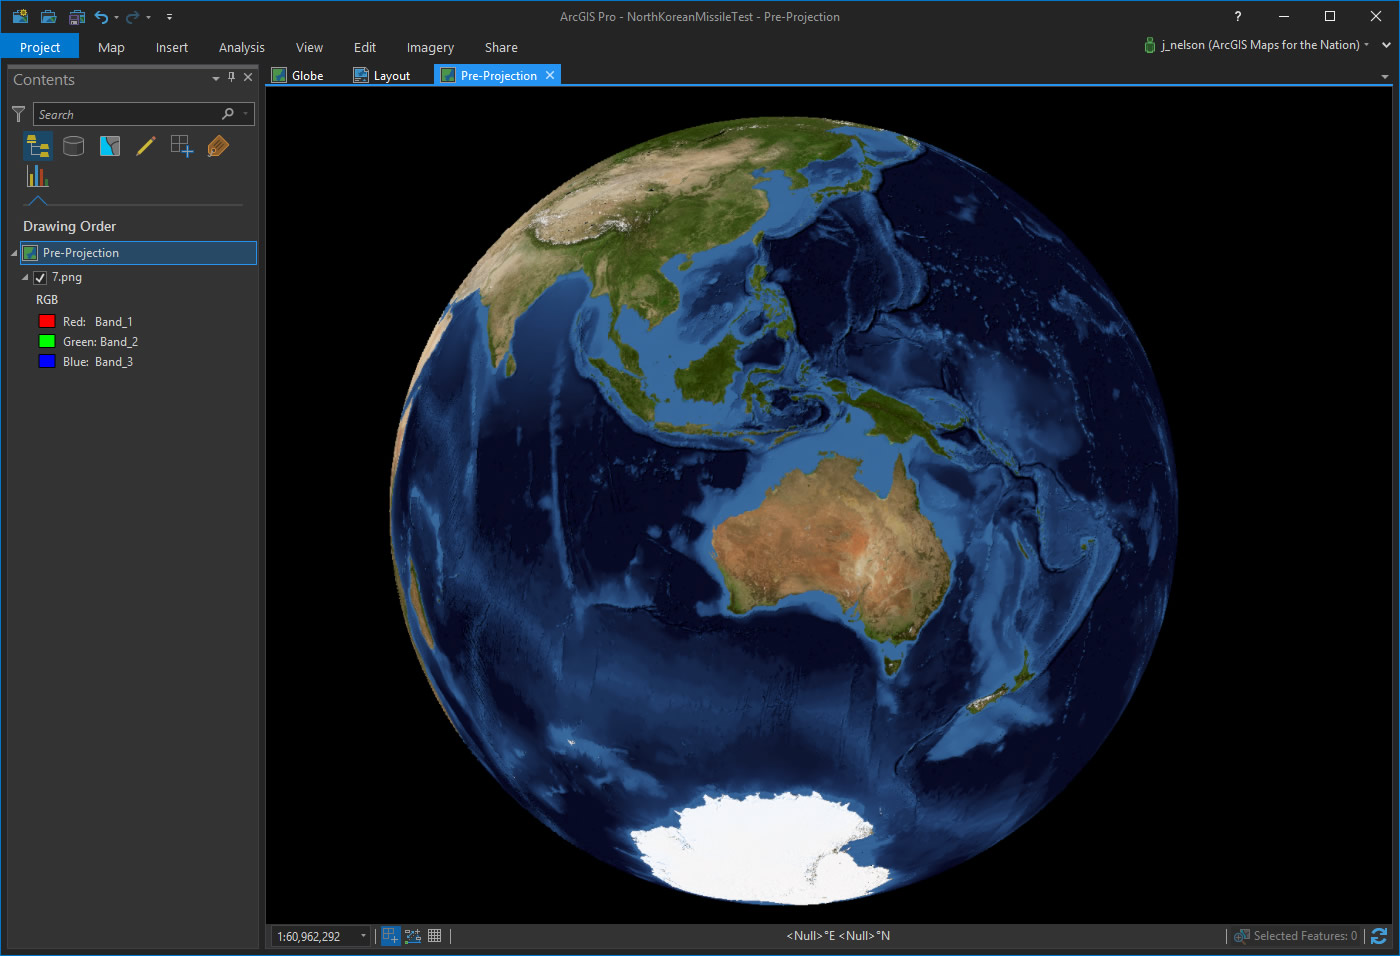Viewport: 1400px width, 956px height.
Task: Toggle visibility checkbox for 7.png layer
Action: pos(40,278)
